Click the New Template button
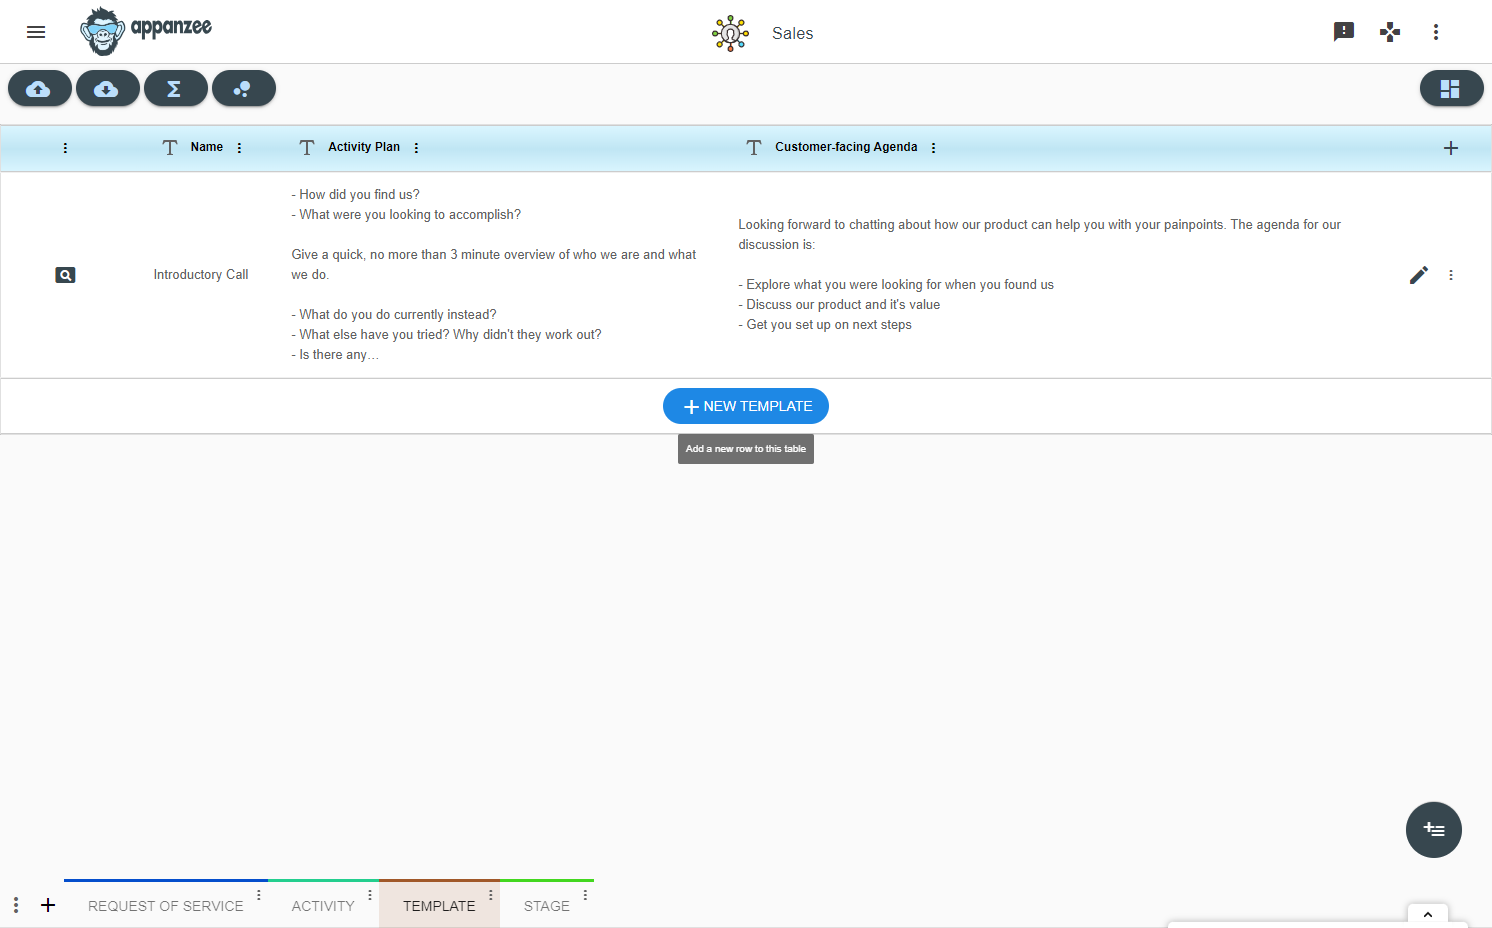 coord(746,406)
